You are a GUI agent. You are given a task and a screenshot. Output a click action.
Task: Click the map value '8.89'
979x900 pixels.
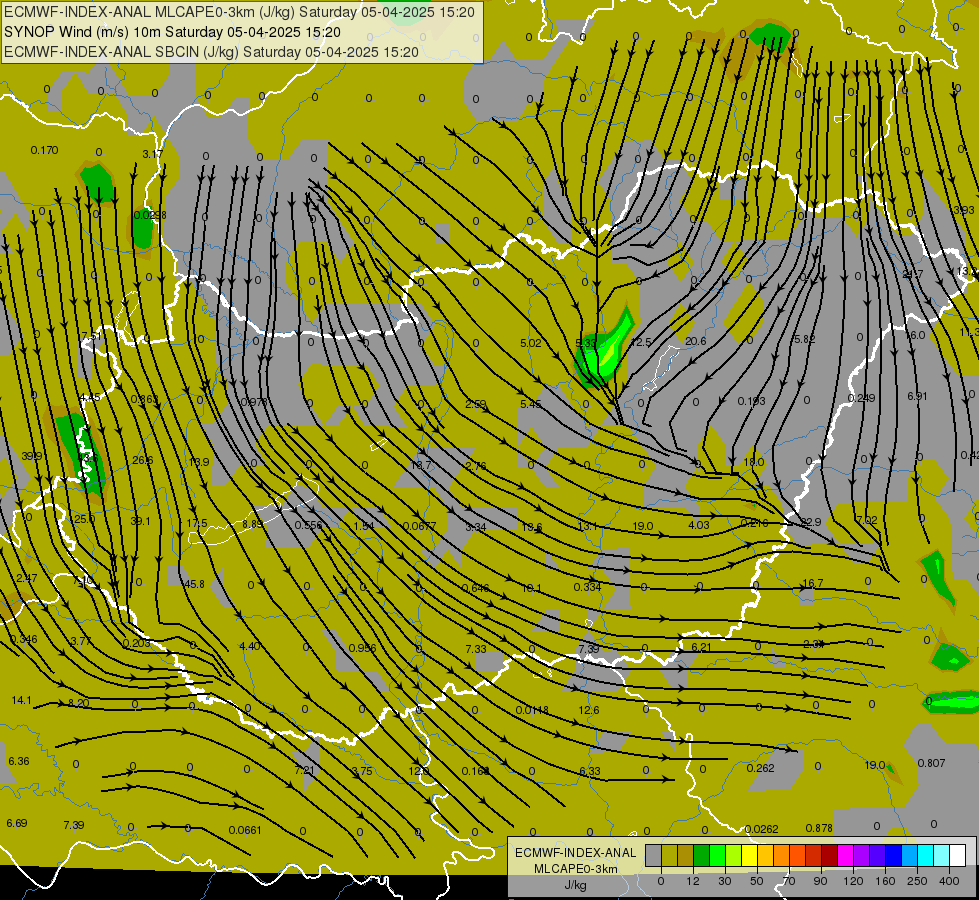coord(253,524)
